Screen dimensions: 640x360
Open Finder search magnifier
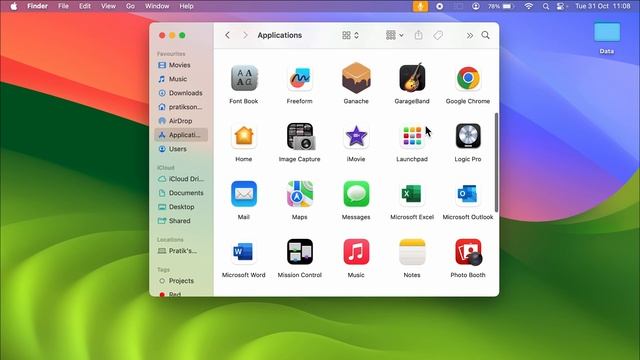(485, 35)
